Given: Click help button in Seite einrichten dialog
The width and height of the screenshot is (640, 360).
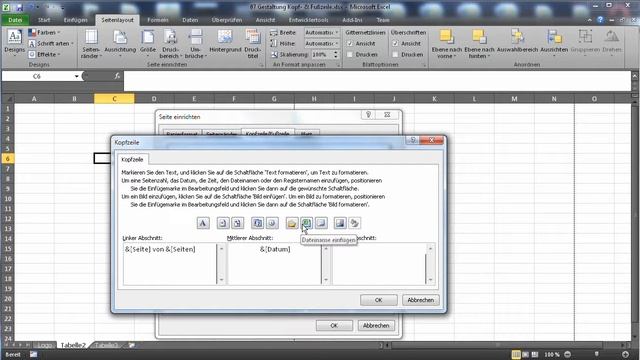Looking at the screenshot, I should click(x=368, y=115).
